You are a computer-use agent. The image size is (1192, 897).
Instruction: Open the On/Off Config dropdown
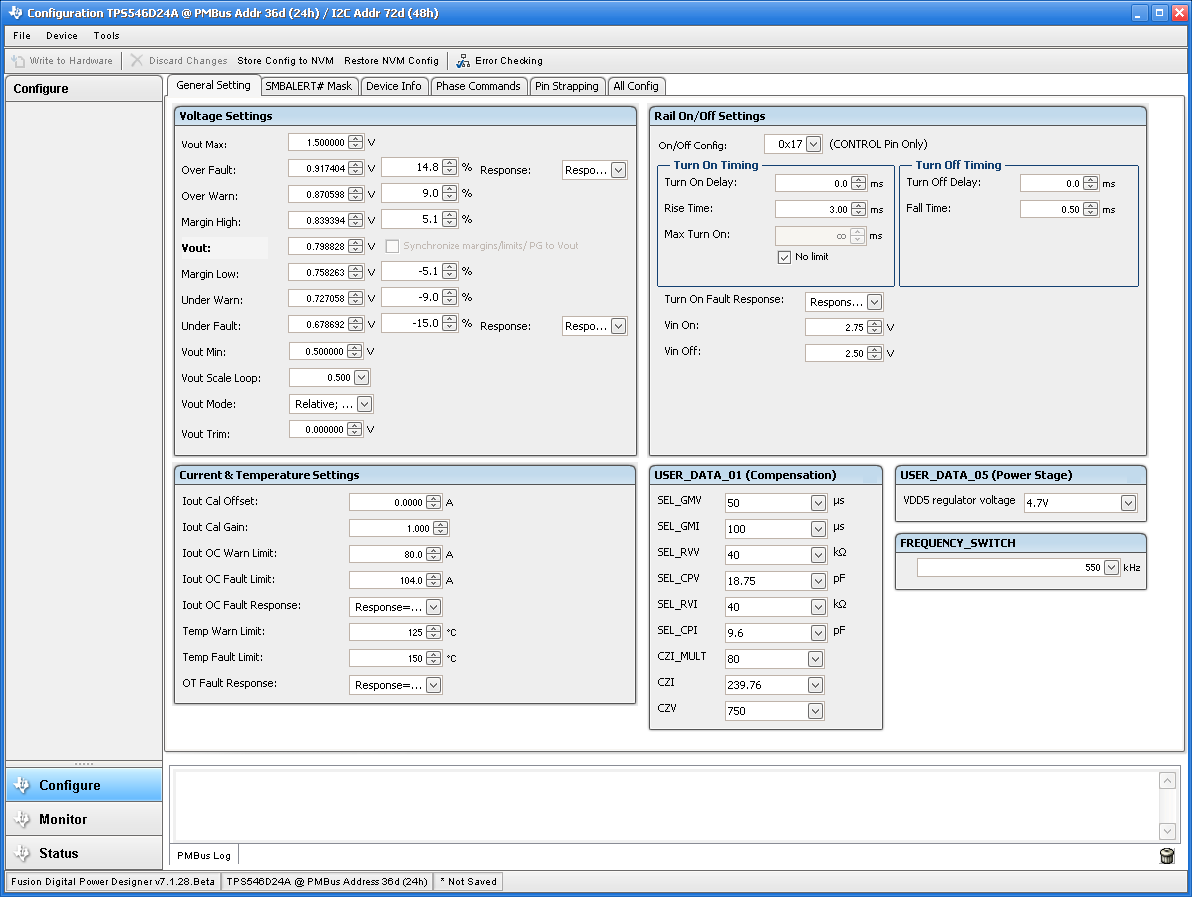tap(812, 144)
